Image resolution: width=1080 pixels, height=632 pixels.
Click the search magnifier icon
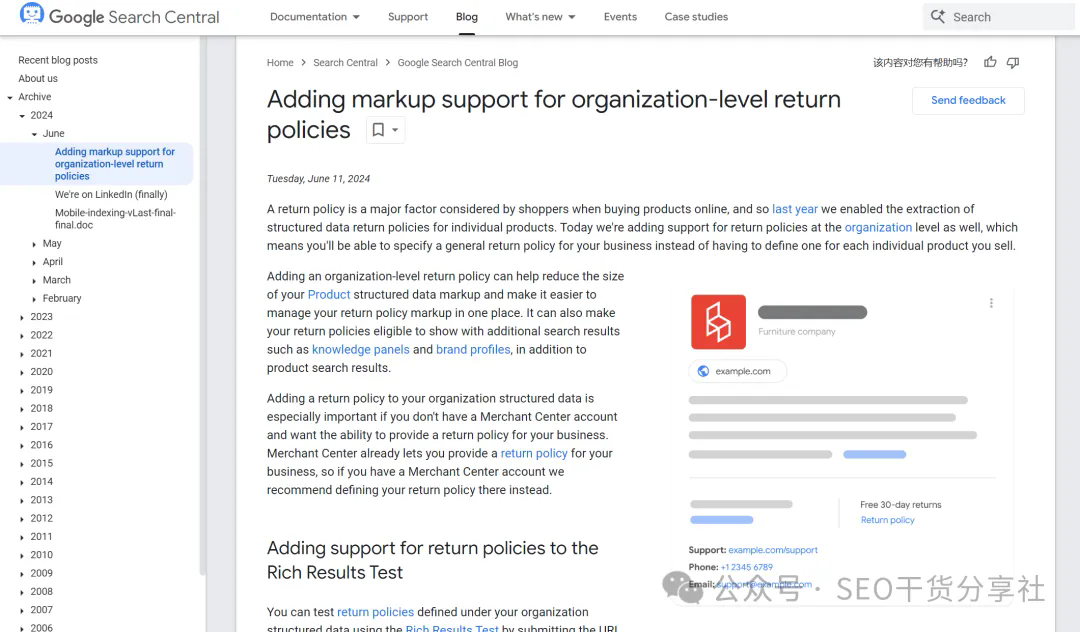(x=937, y=17)
